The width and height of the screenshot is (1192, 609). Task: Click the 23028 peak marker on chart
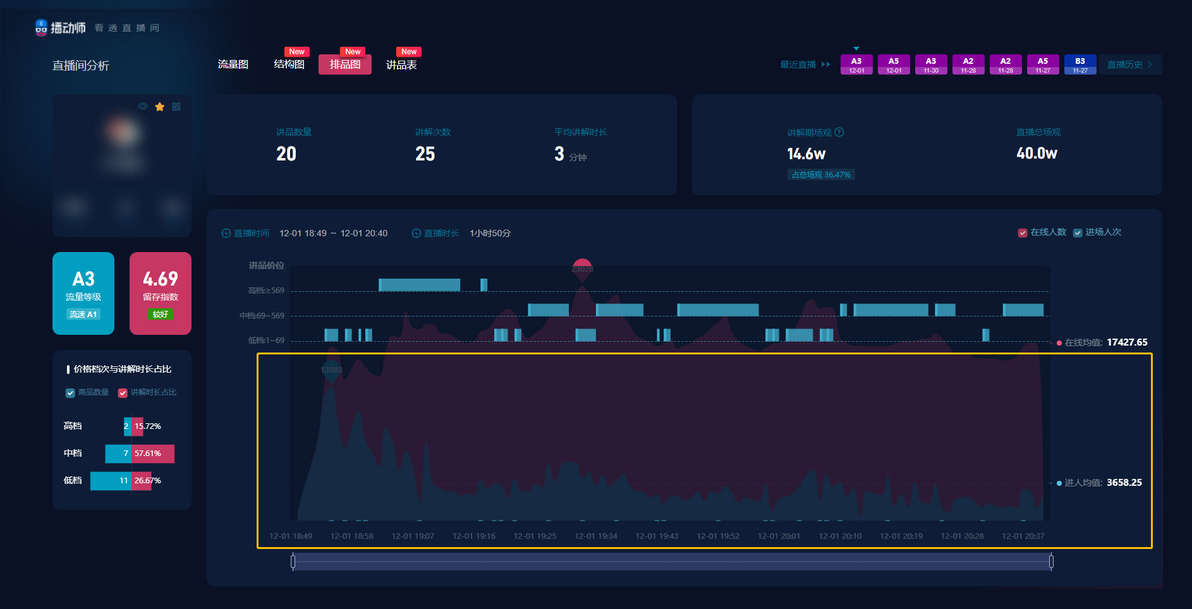click(x=582, y=270)
